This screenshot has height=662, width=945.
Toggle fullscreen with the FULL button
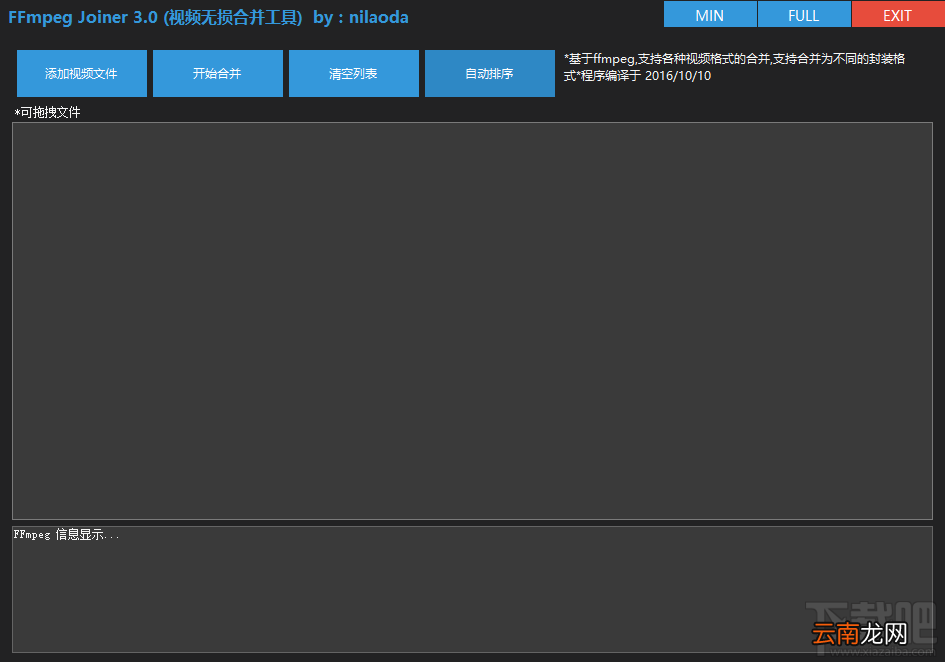pyautogui.click(x=804, y=14)
